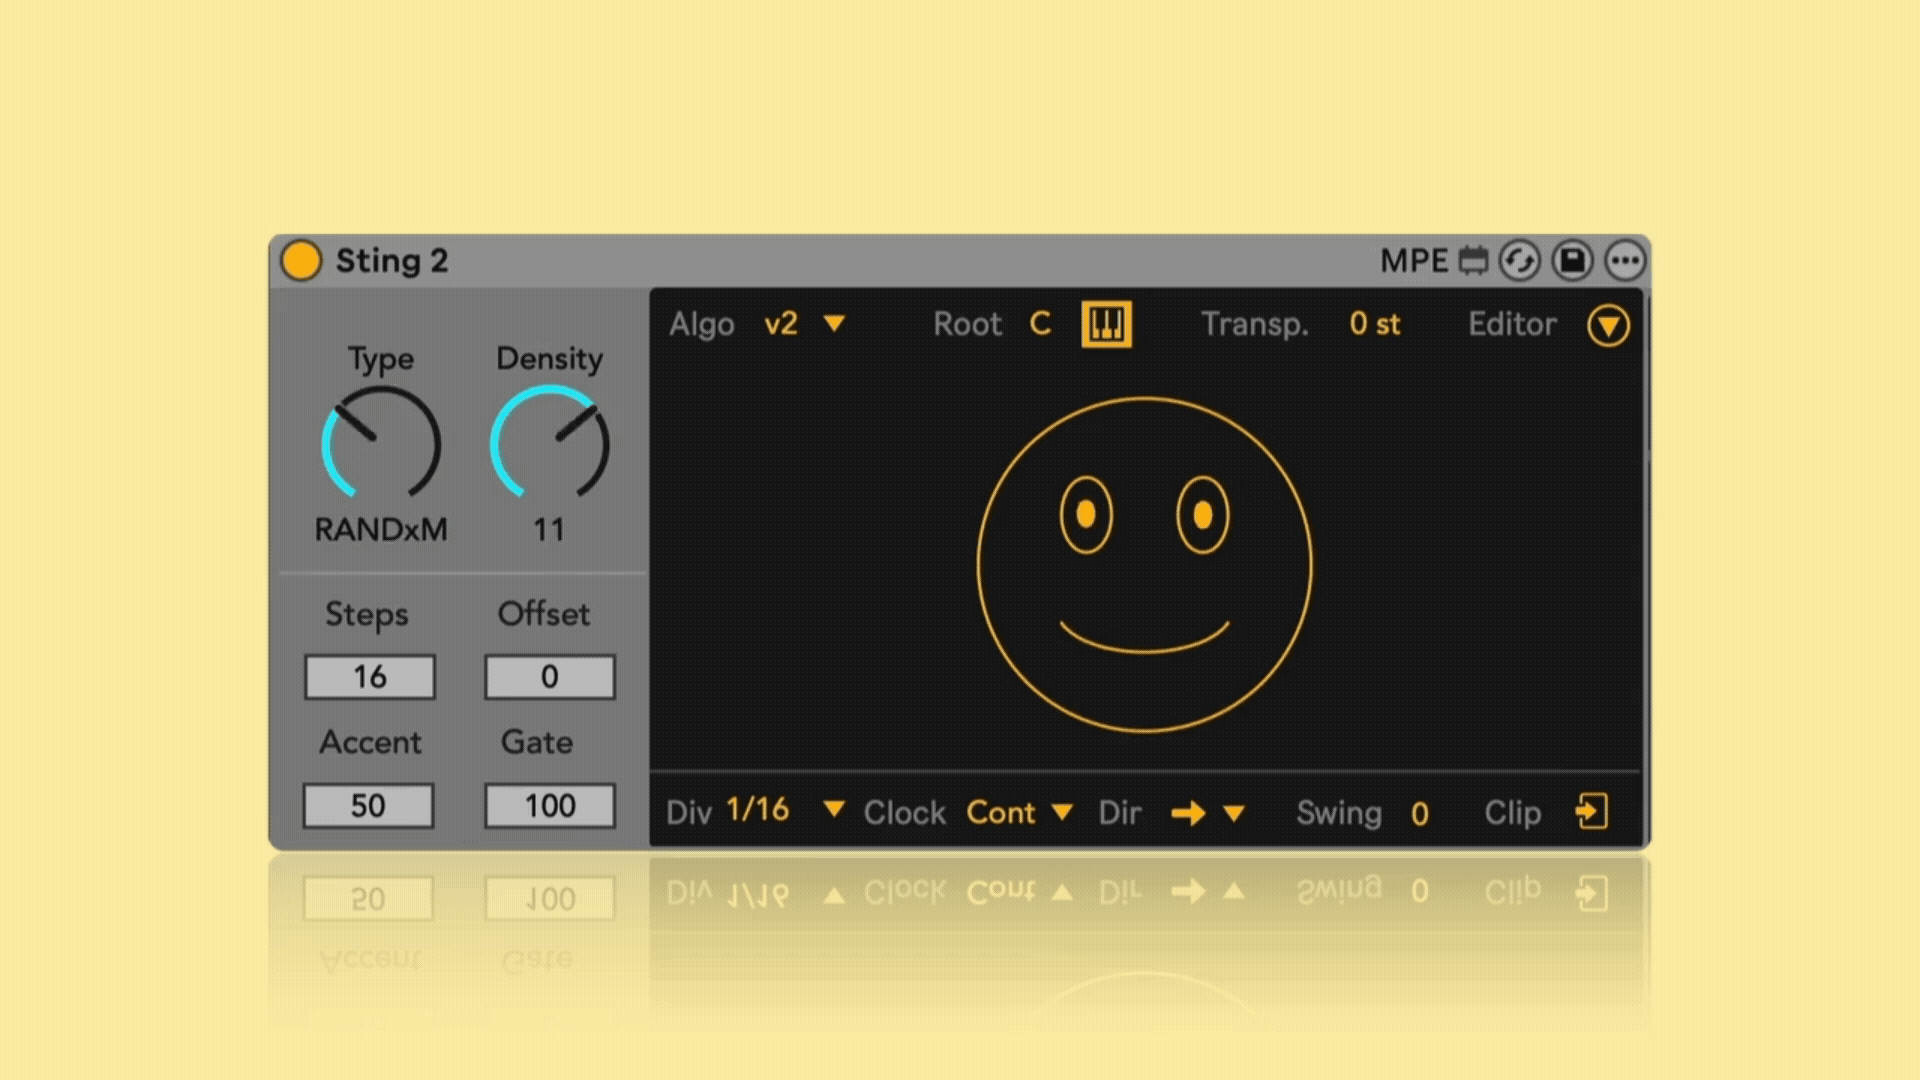Viewport: 1920px width, 1080px height.
Task: Click the smiley face display
Action: pos(1144,565)
